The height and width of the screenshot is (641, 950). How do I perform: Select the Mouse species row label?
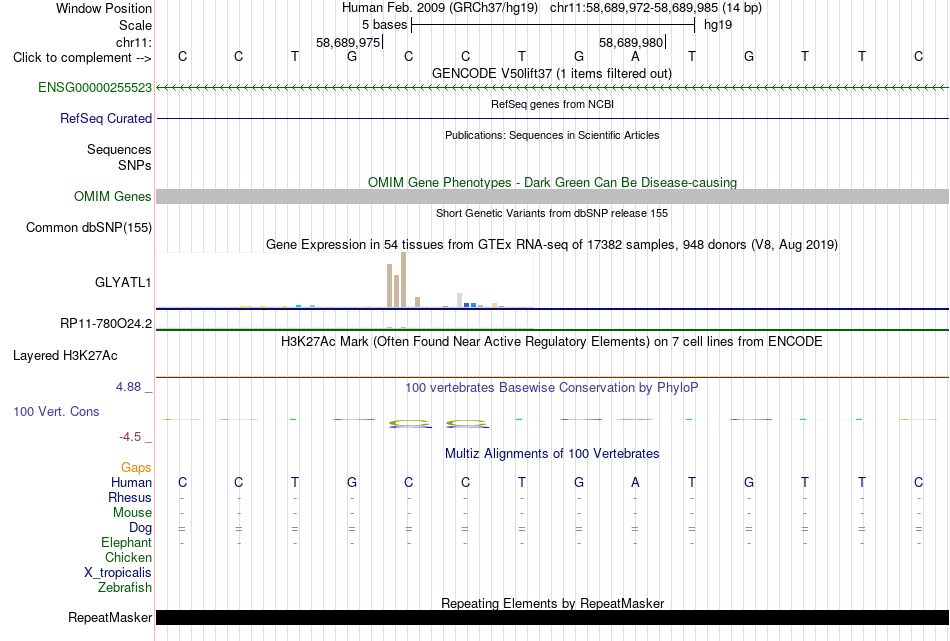[x=132, y=513]
